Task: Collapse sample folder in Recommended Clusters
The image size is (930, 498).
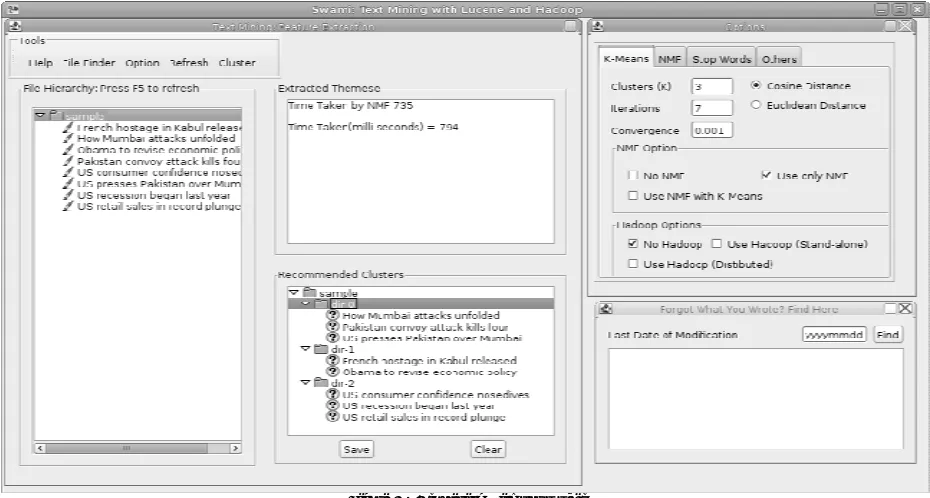Action: tap(294, 292)
